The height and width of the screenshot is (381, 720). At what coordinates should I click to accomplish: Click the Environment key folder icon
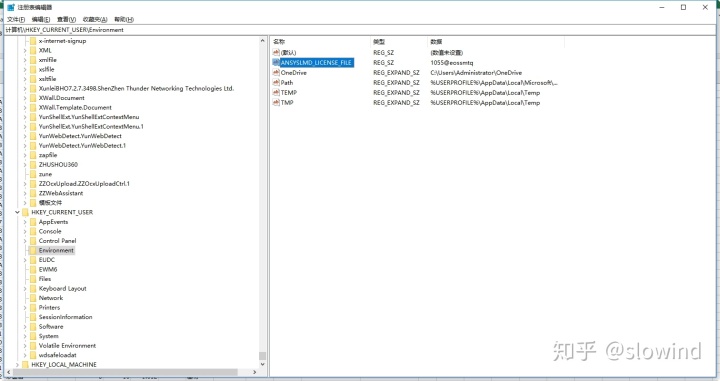[x=33, y=250]
